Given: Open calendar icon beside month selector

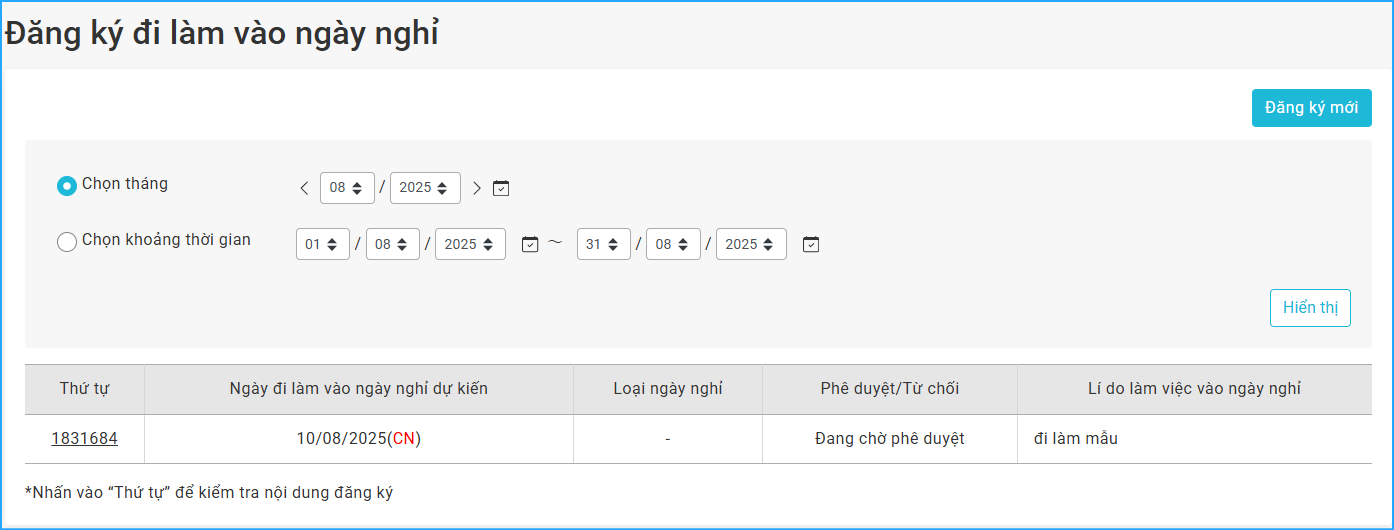Looking at the screenshot, I should coord(501,188).
